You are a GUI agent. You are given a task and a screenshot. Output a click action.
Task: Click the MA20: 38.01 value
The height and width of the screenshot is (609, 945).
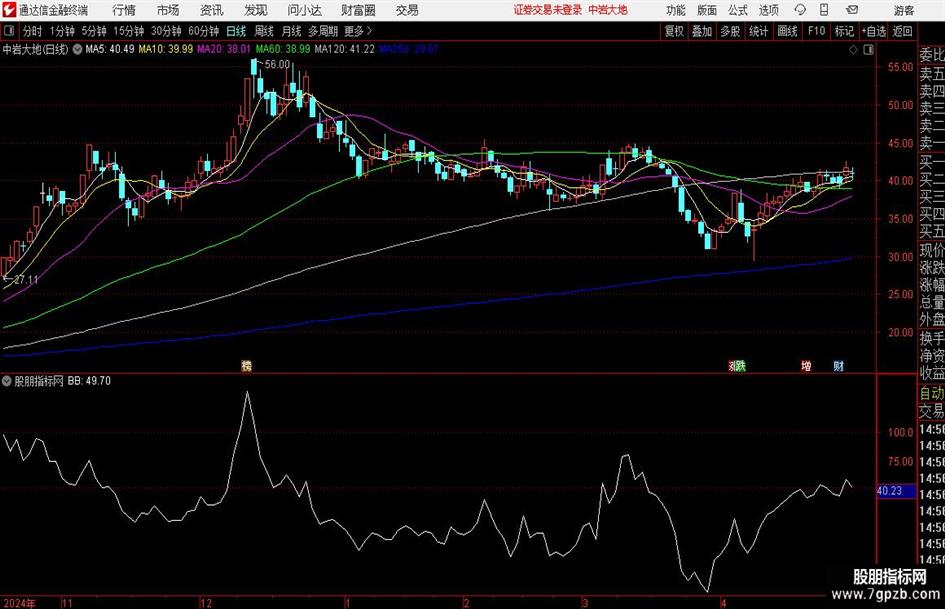tap(224, 49)
